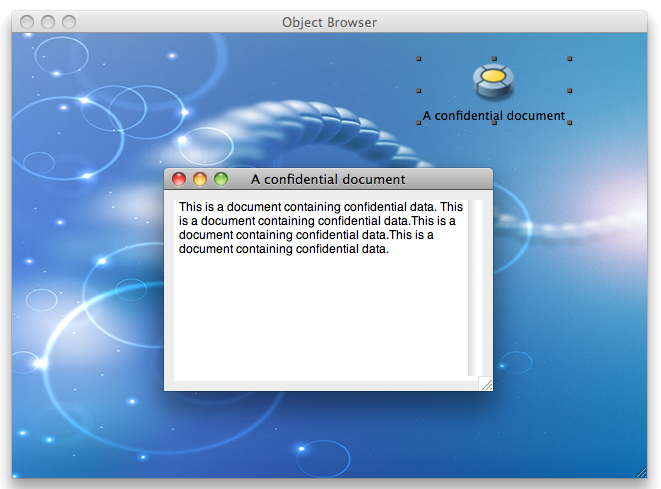Zoom the confidential document window with the green button
This screenshot has width=661, height=489.
point(221,179)
